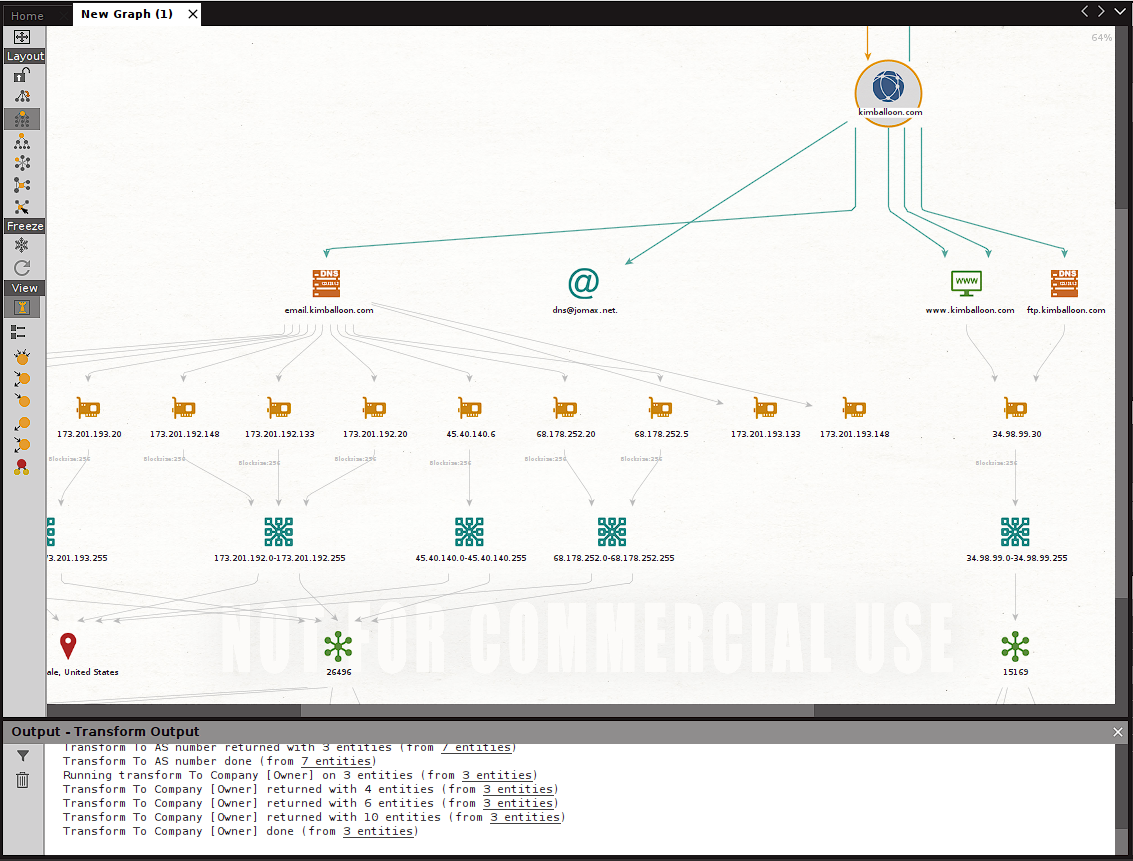The width and height of the screenshot is (1133, 861).
Task: Click the refresh layout arrow icon
Action: coord(22,268)
